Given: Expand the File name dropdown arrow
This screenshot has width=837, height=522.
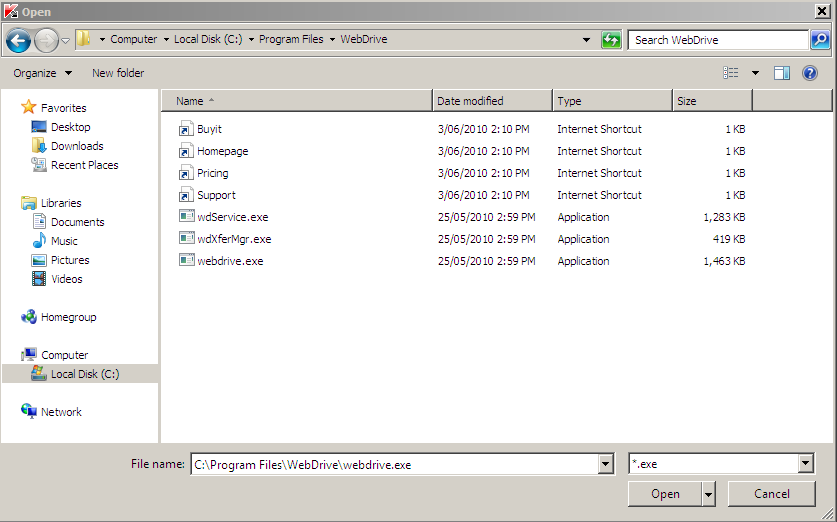Looking at the screenshot, I should [x=605, y=464].
